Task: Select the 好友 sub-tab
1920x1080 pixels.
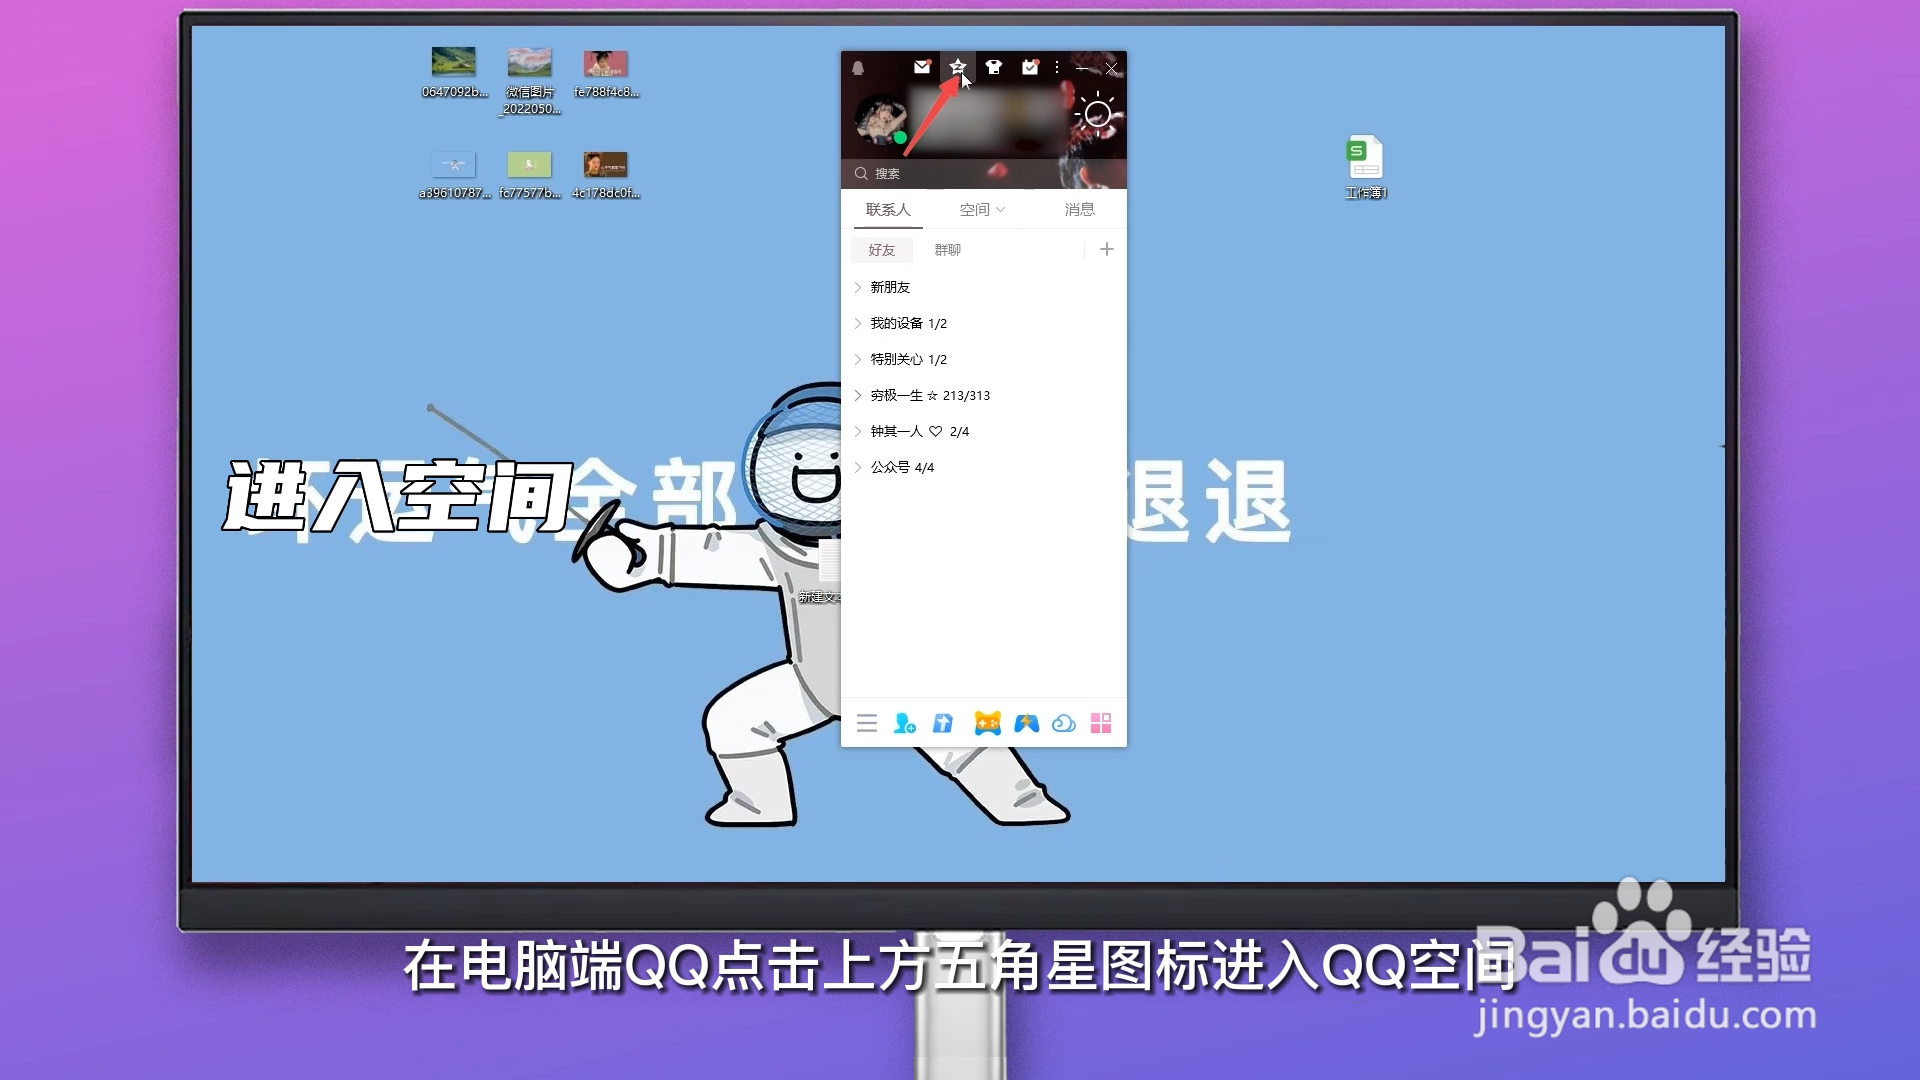Action: 882,250
